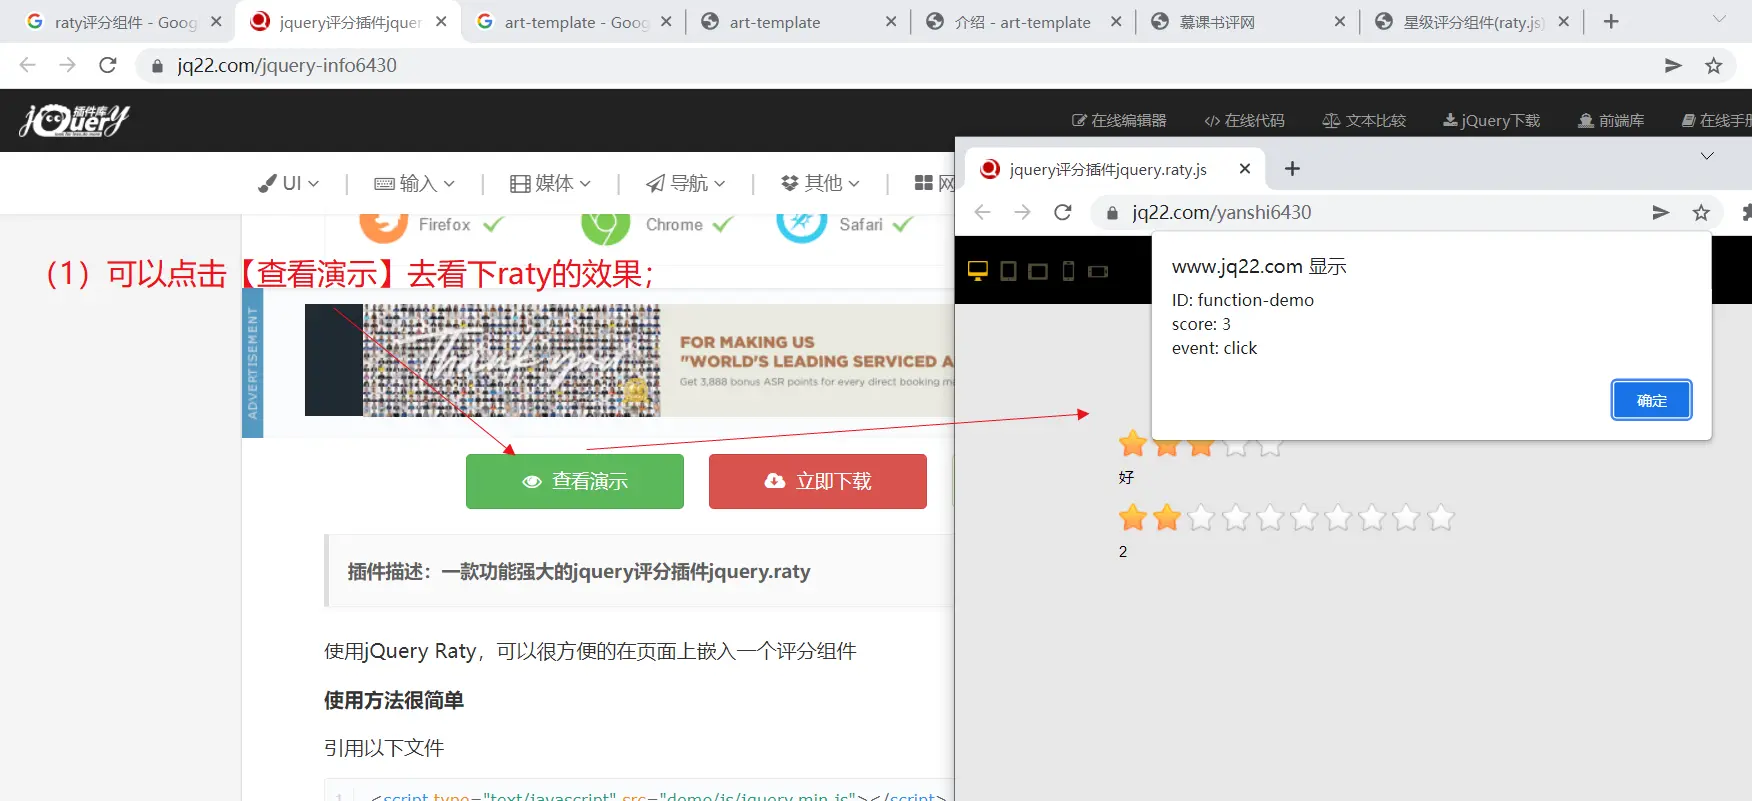The image size is (1752, 801).
Task: Switch demo preview to landscape tablet view
Action: (1038, 271)
